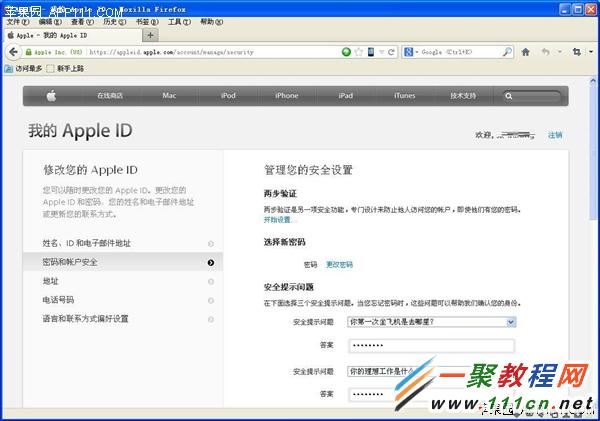Click scrollbar up arrow at page top

pyautogui.click(x=593, y=80)
